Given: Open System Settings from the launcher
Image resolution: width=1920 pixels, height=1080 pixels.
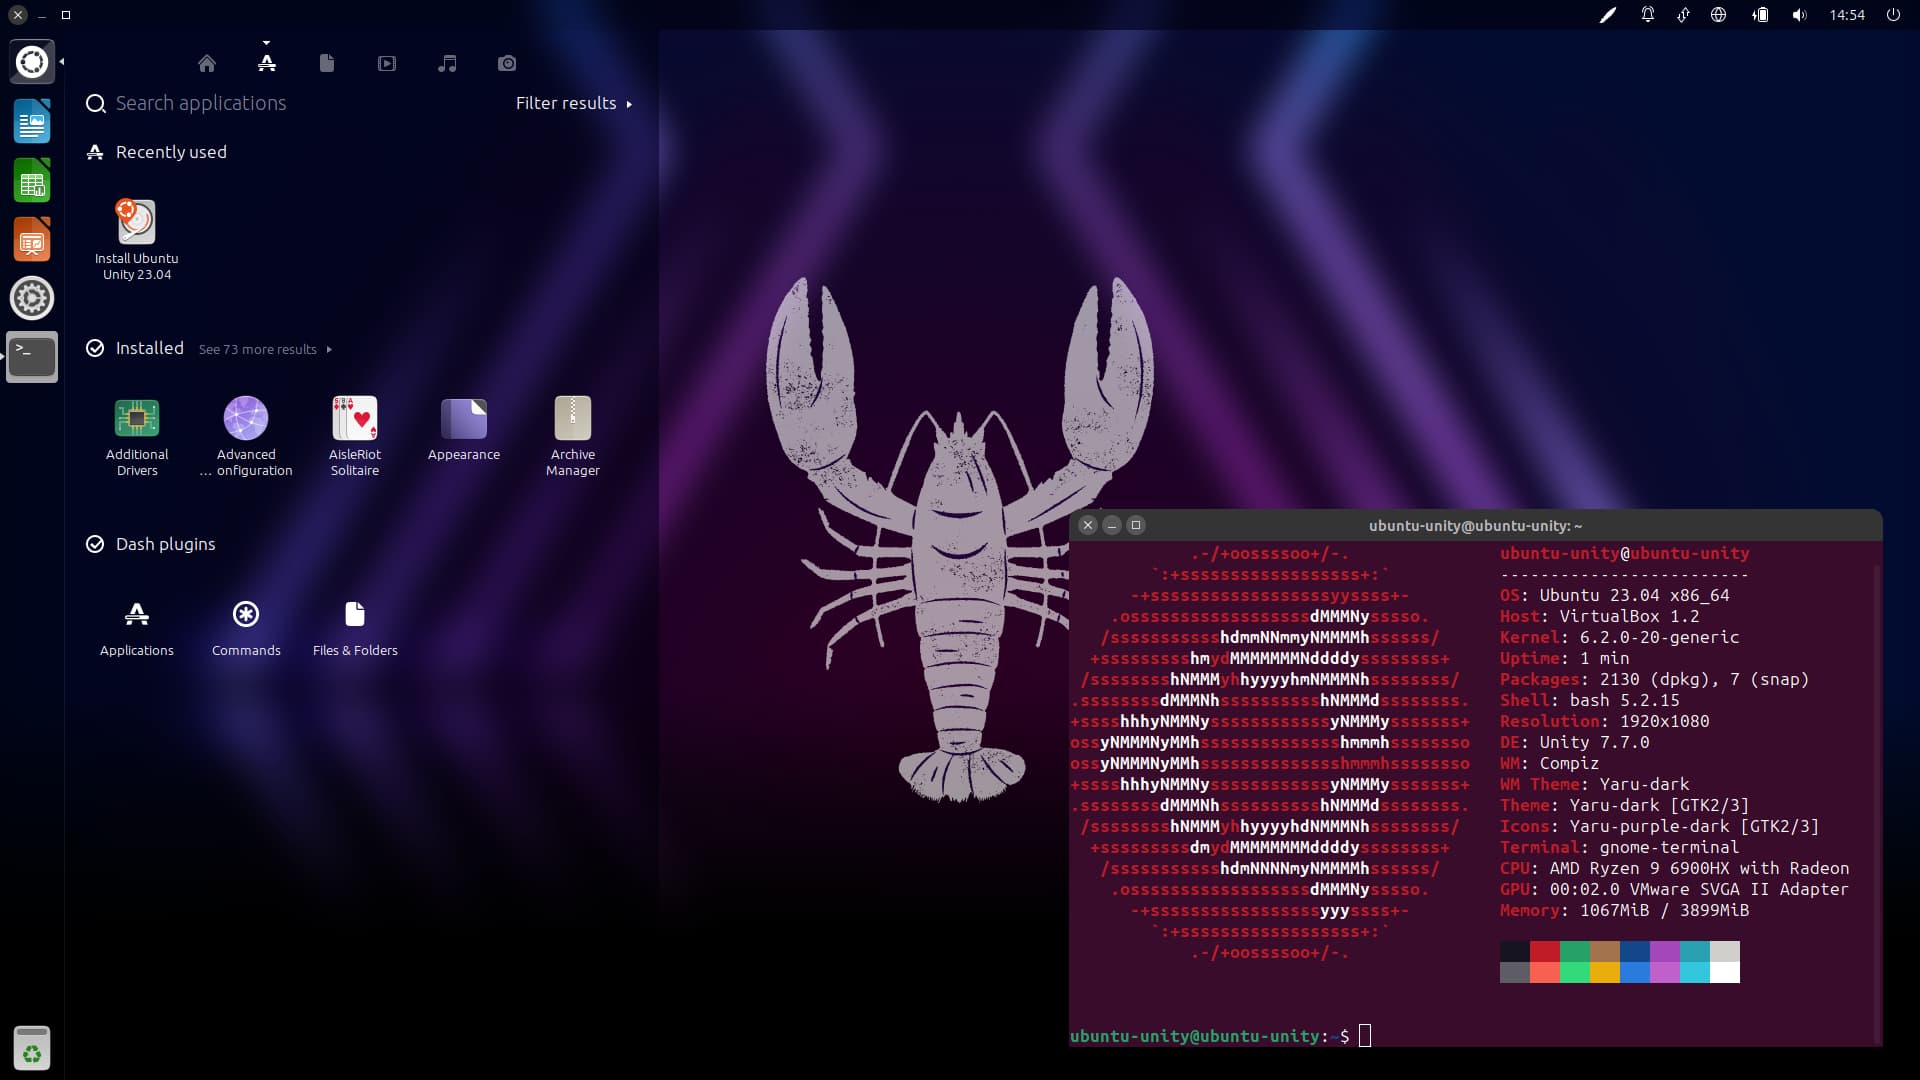Looking at the screenshot, I should coord(32,298).
